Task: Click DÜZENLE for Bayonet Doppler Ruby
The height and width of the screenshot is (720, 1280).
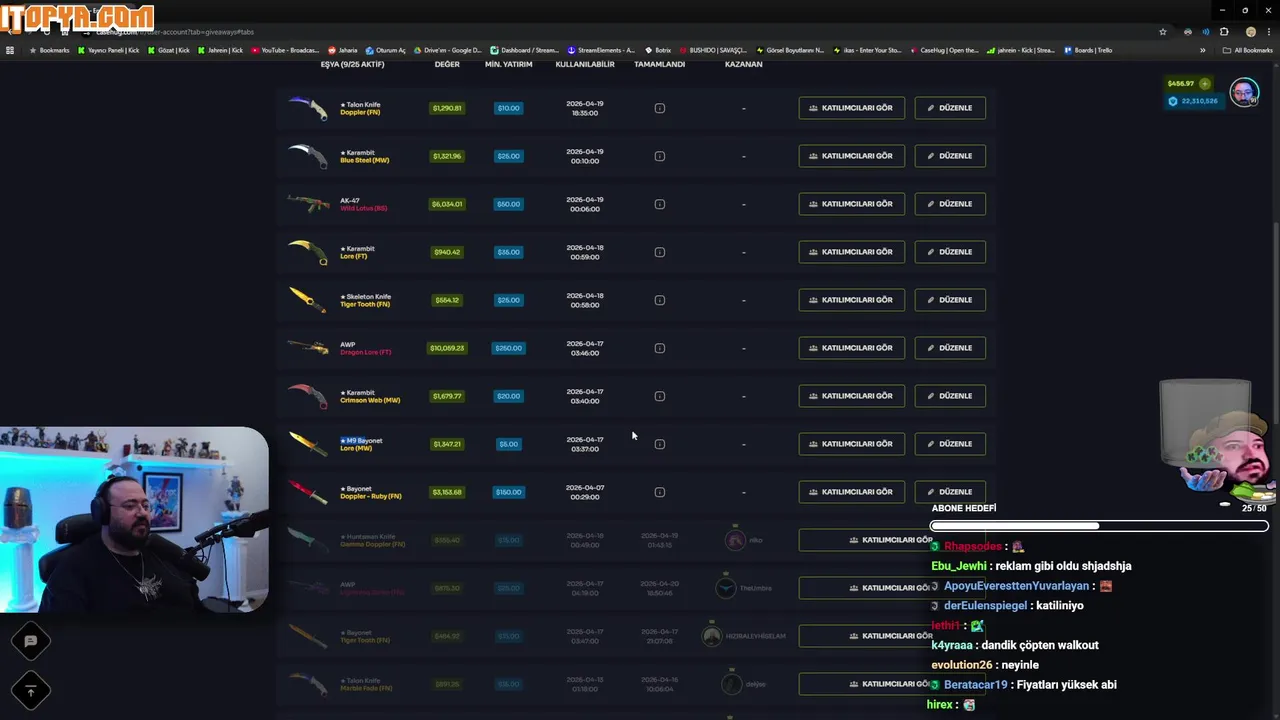Action: tap(950, 492)
